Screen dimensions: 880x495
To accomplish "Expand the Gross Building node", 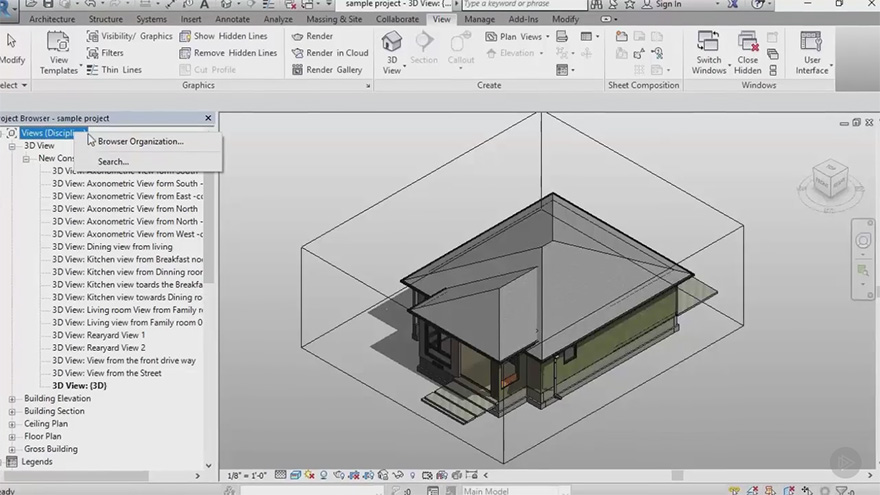I will [x=12, y=450].
